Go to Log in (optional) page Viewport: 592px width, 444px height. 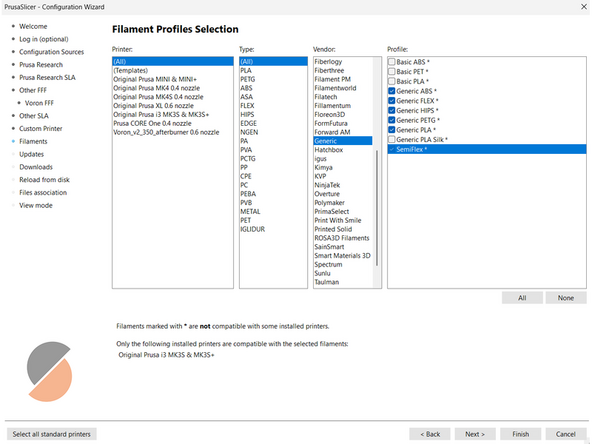point(44,39)
